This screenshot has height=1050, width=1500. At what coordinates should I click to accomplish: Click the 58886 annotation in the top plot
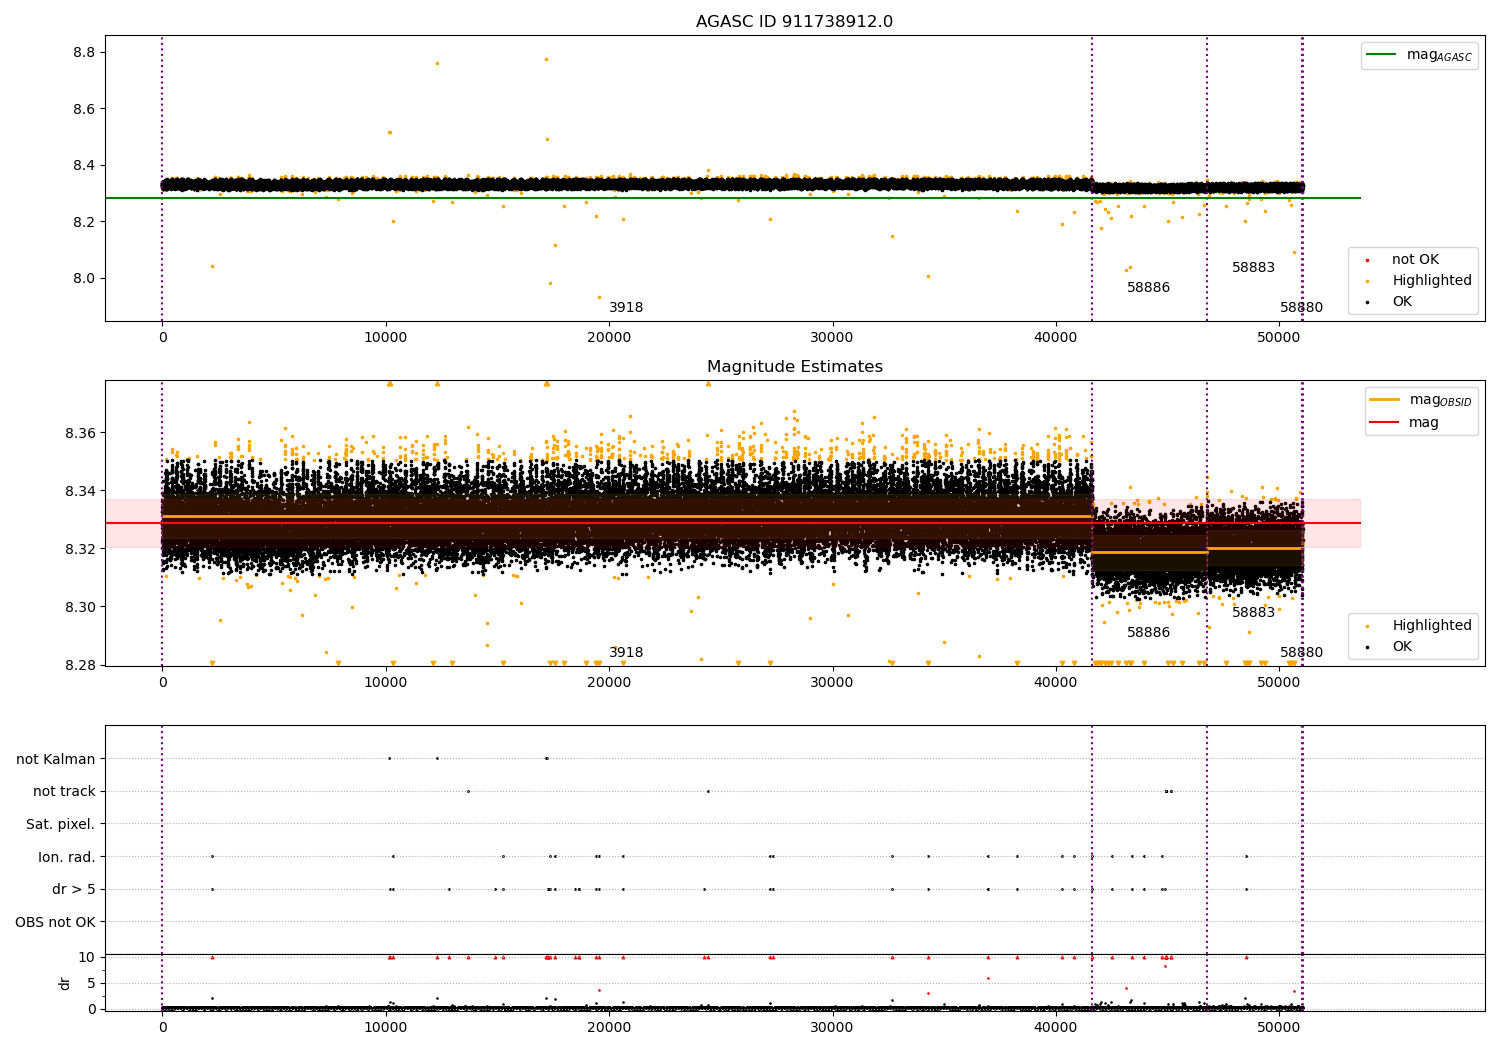click(1148, 288)
